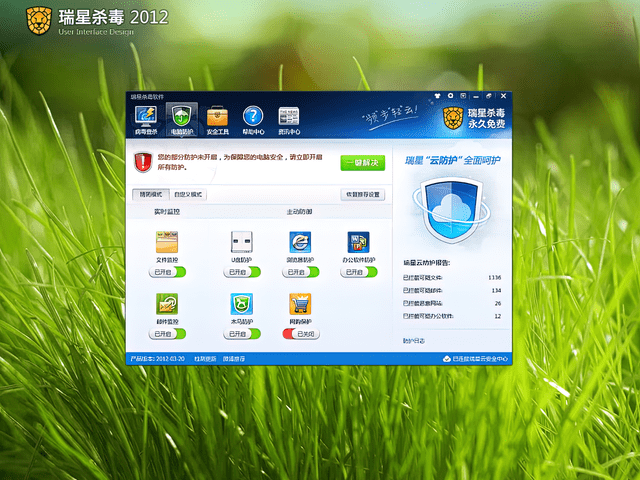
Task: Click the 主动防御 column heading
Action: 299,211
